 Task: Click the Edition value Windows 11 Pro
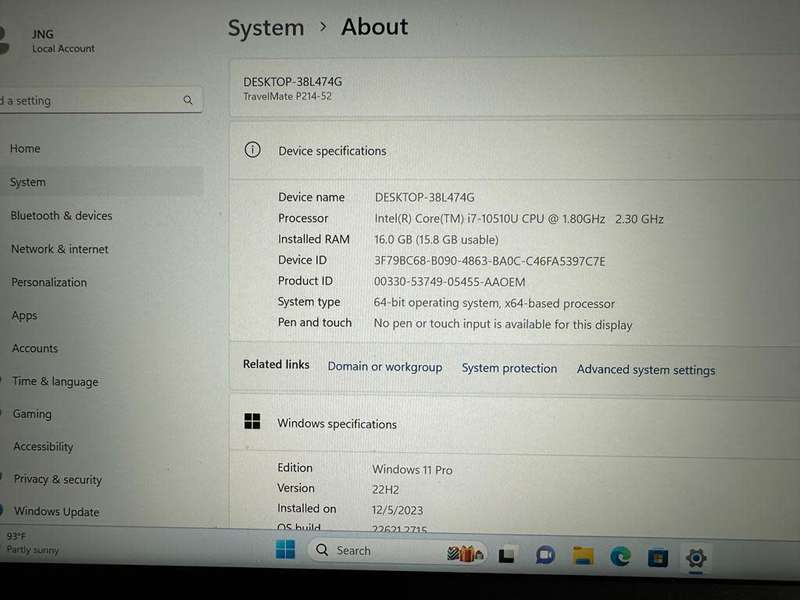412,470
